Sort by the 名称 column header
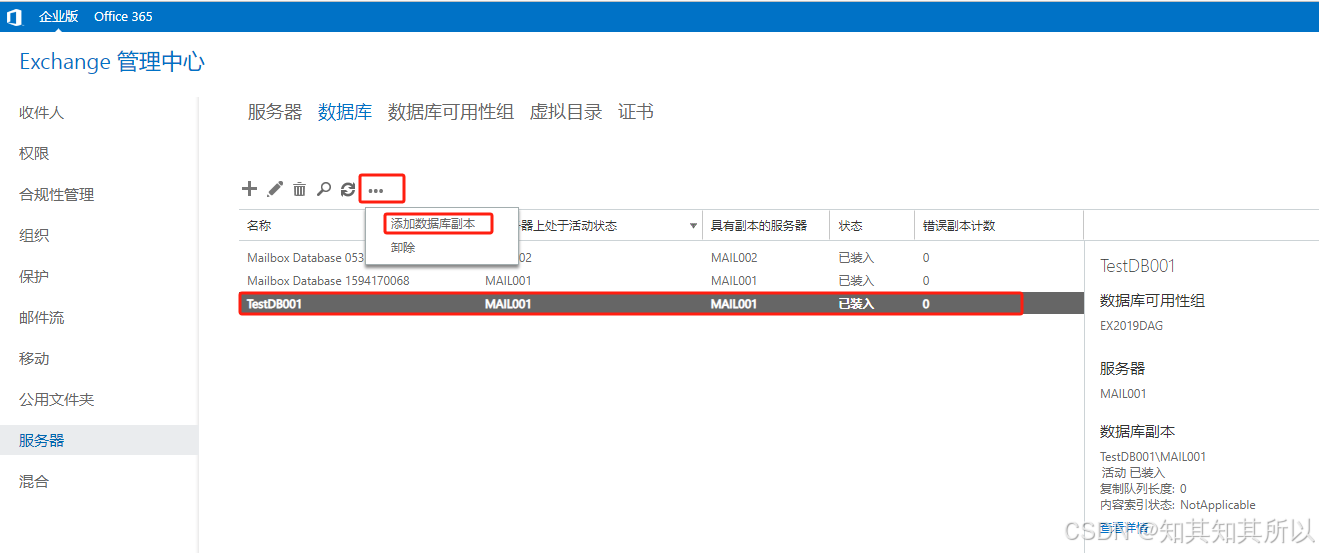The image size is (1319, 553). 259,226
